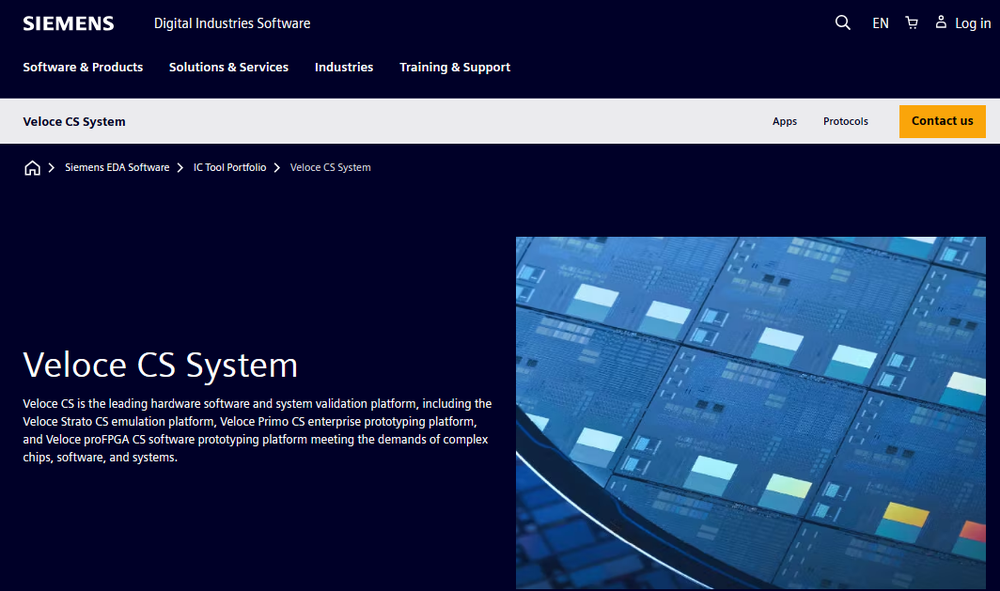The height and width of the screenshot is (591, 1000).
Task: Click Log in link
Action: 973,24
